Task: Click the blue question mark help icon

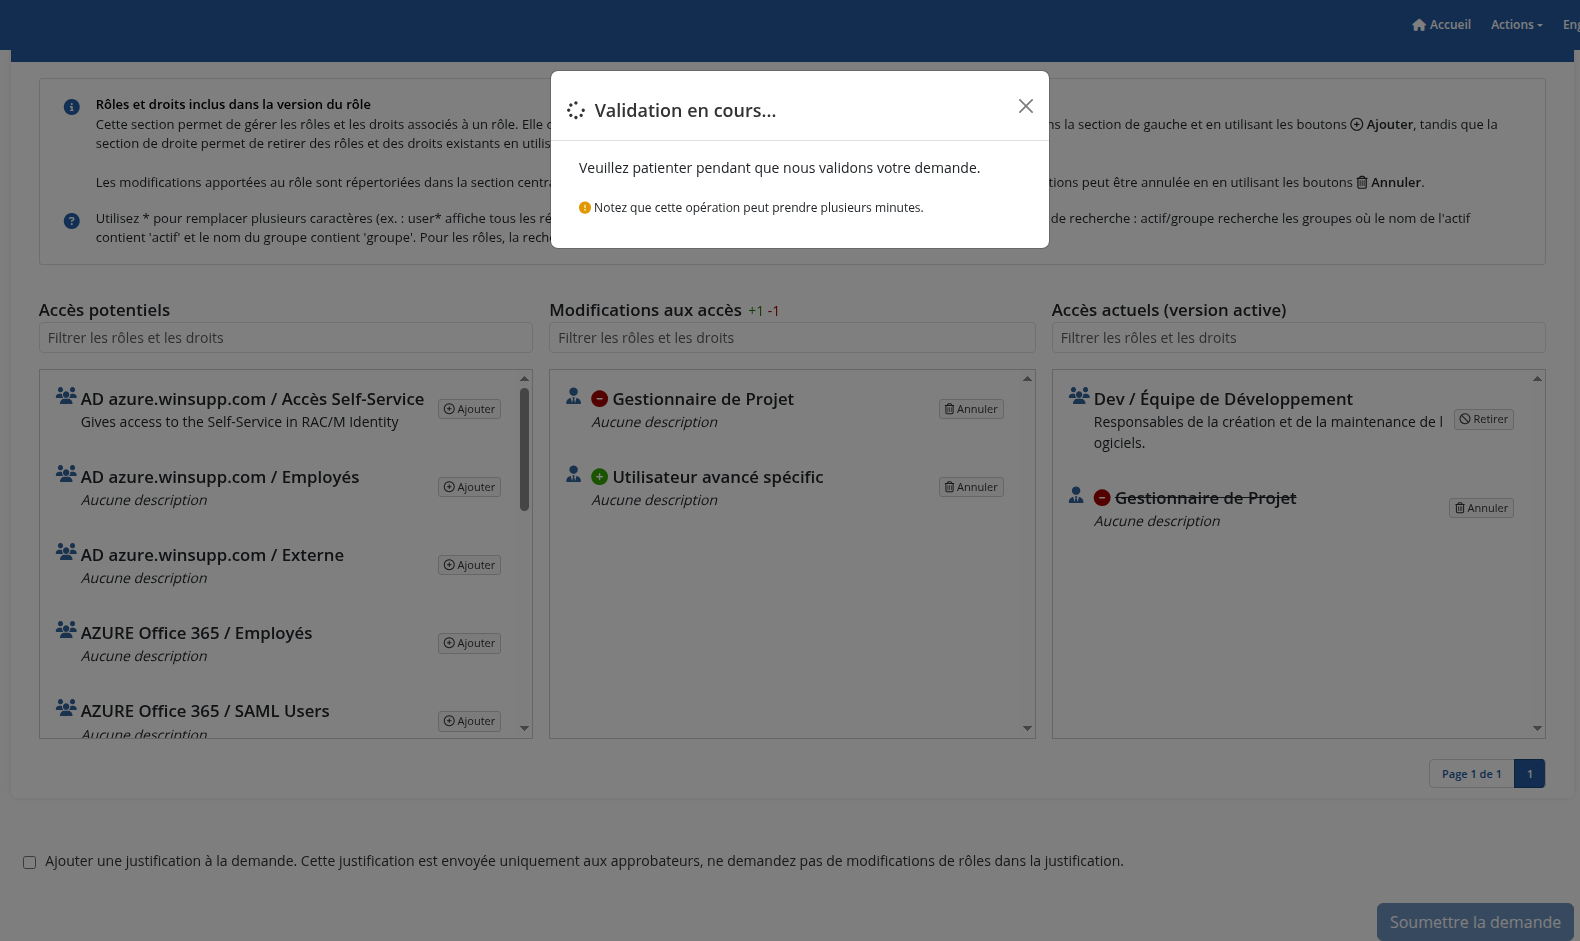Action: (72, 221)
